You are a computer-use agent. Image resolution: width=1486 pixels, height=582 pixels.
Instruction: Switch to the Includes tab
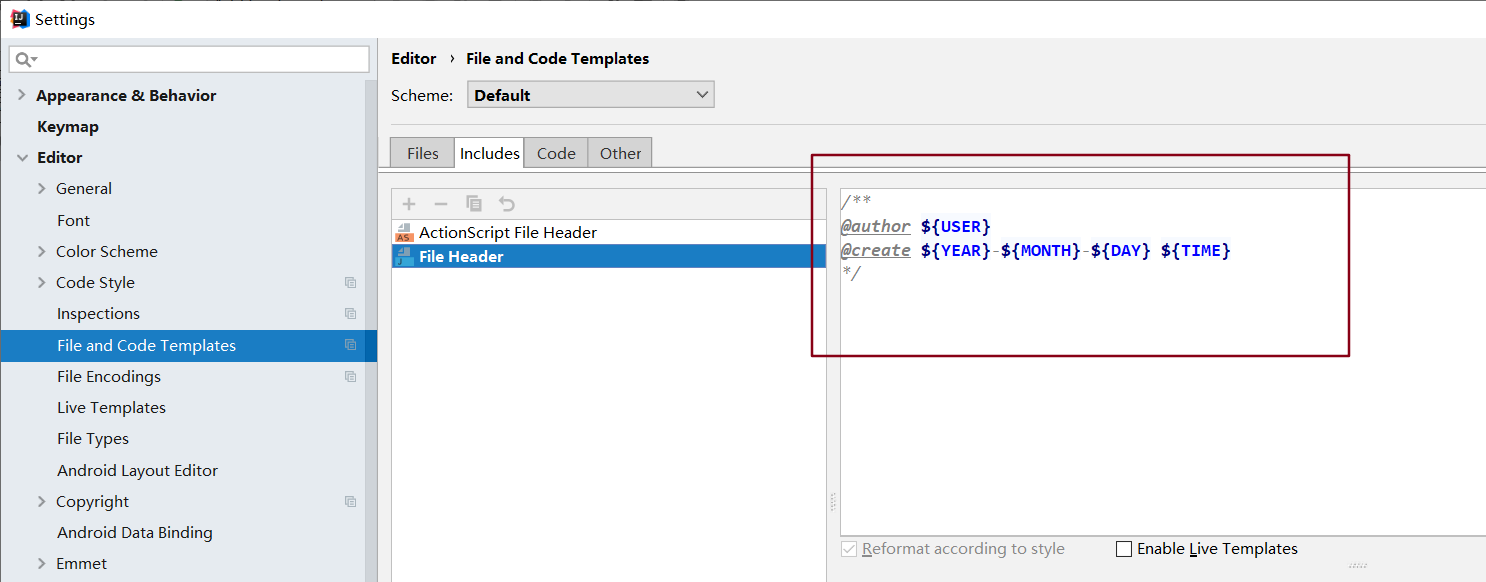pyautogui.click(x=489, y=153)
